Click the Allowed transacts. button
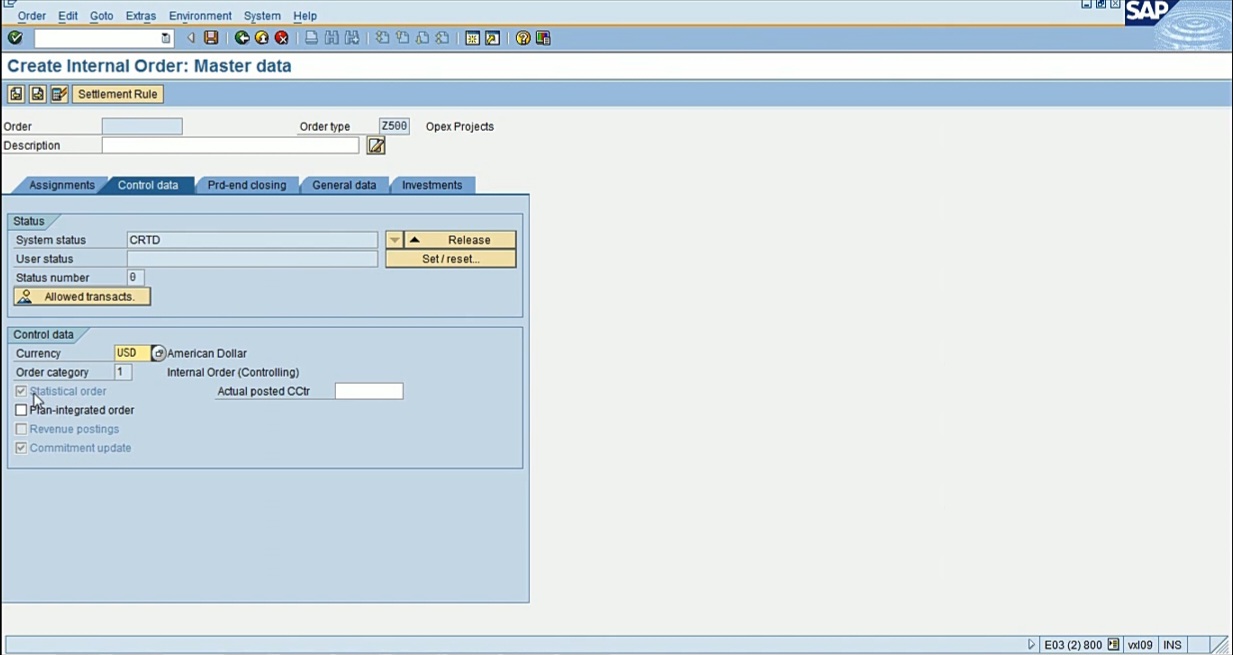This screenshot has width=1233, height=655. 82,297
